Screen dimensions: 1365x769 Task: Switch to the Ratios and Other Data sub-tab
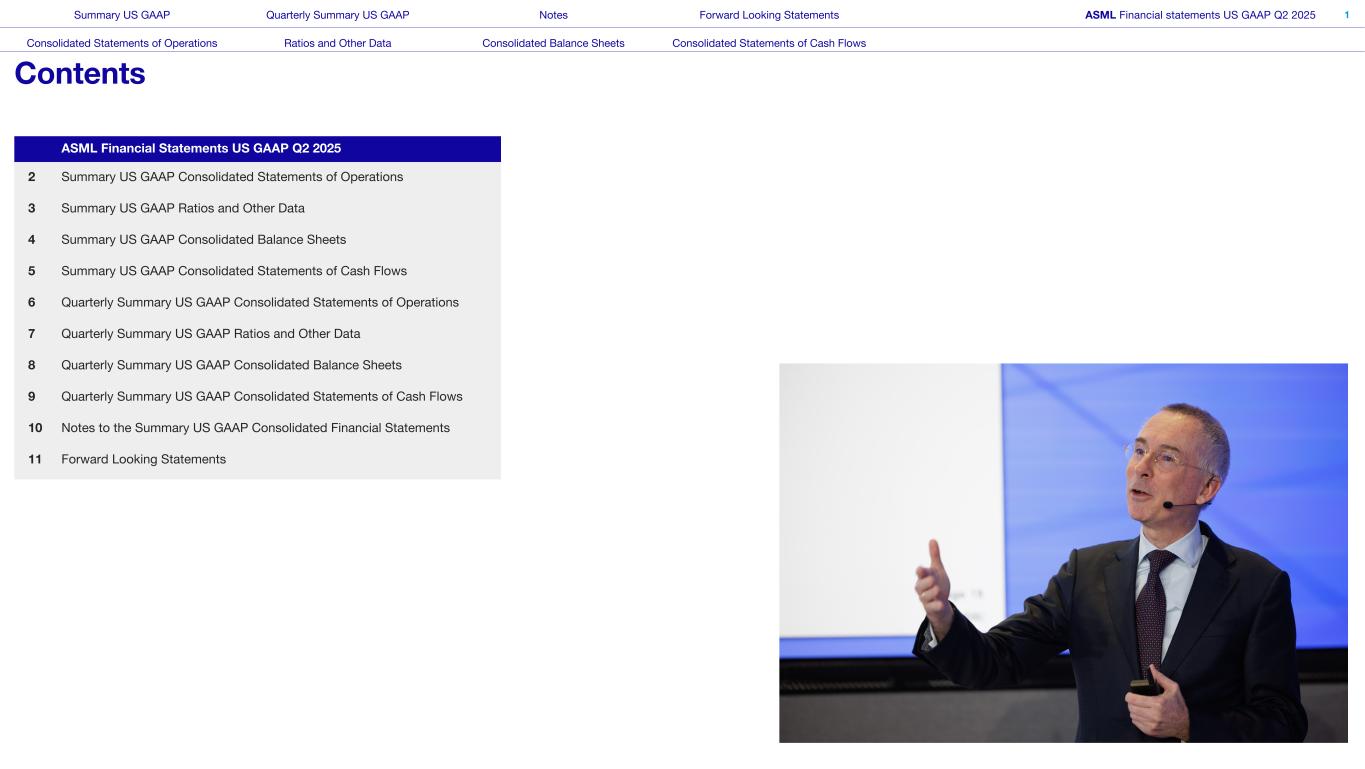[x=337, y=43]
